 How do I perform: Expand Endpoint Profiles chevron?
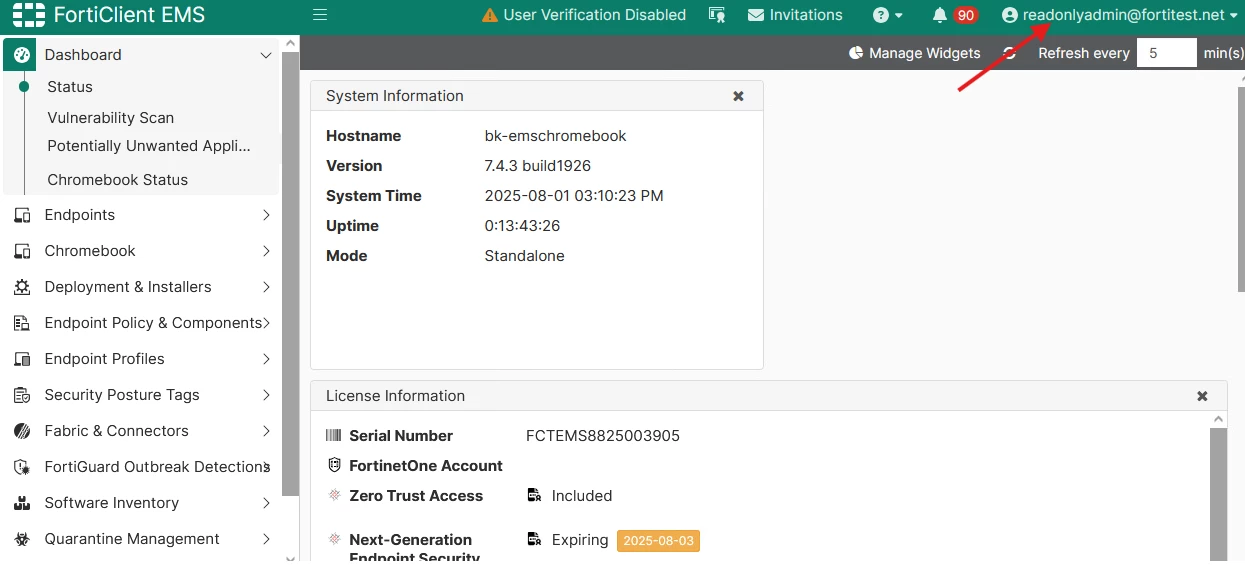click(x=266, y=359)
